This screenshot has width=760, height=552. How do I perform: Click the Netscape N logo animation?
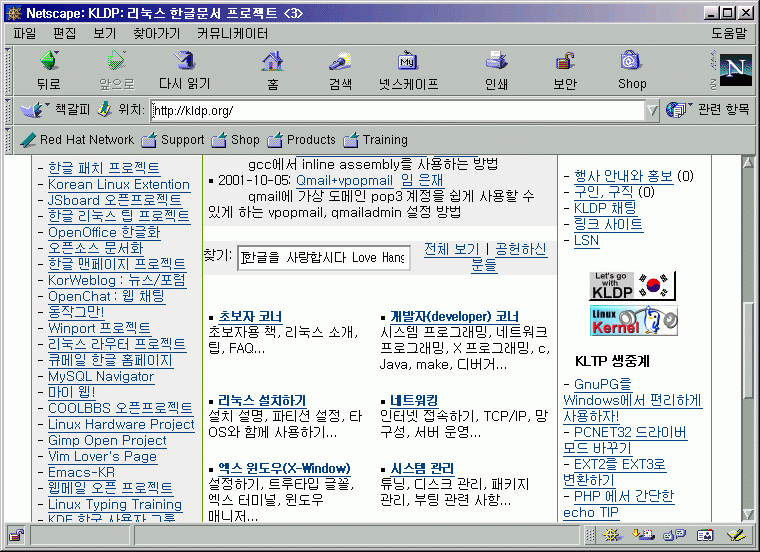[x=735, y=70]
